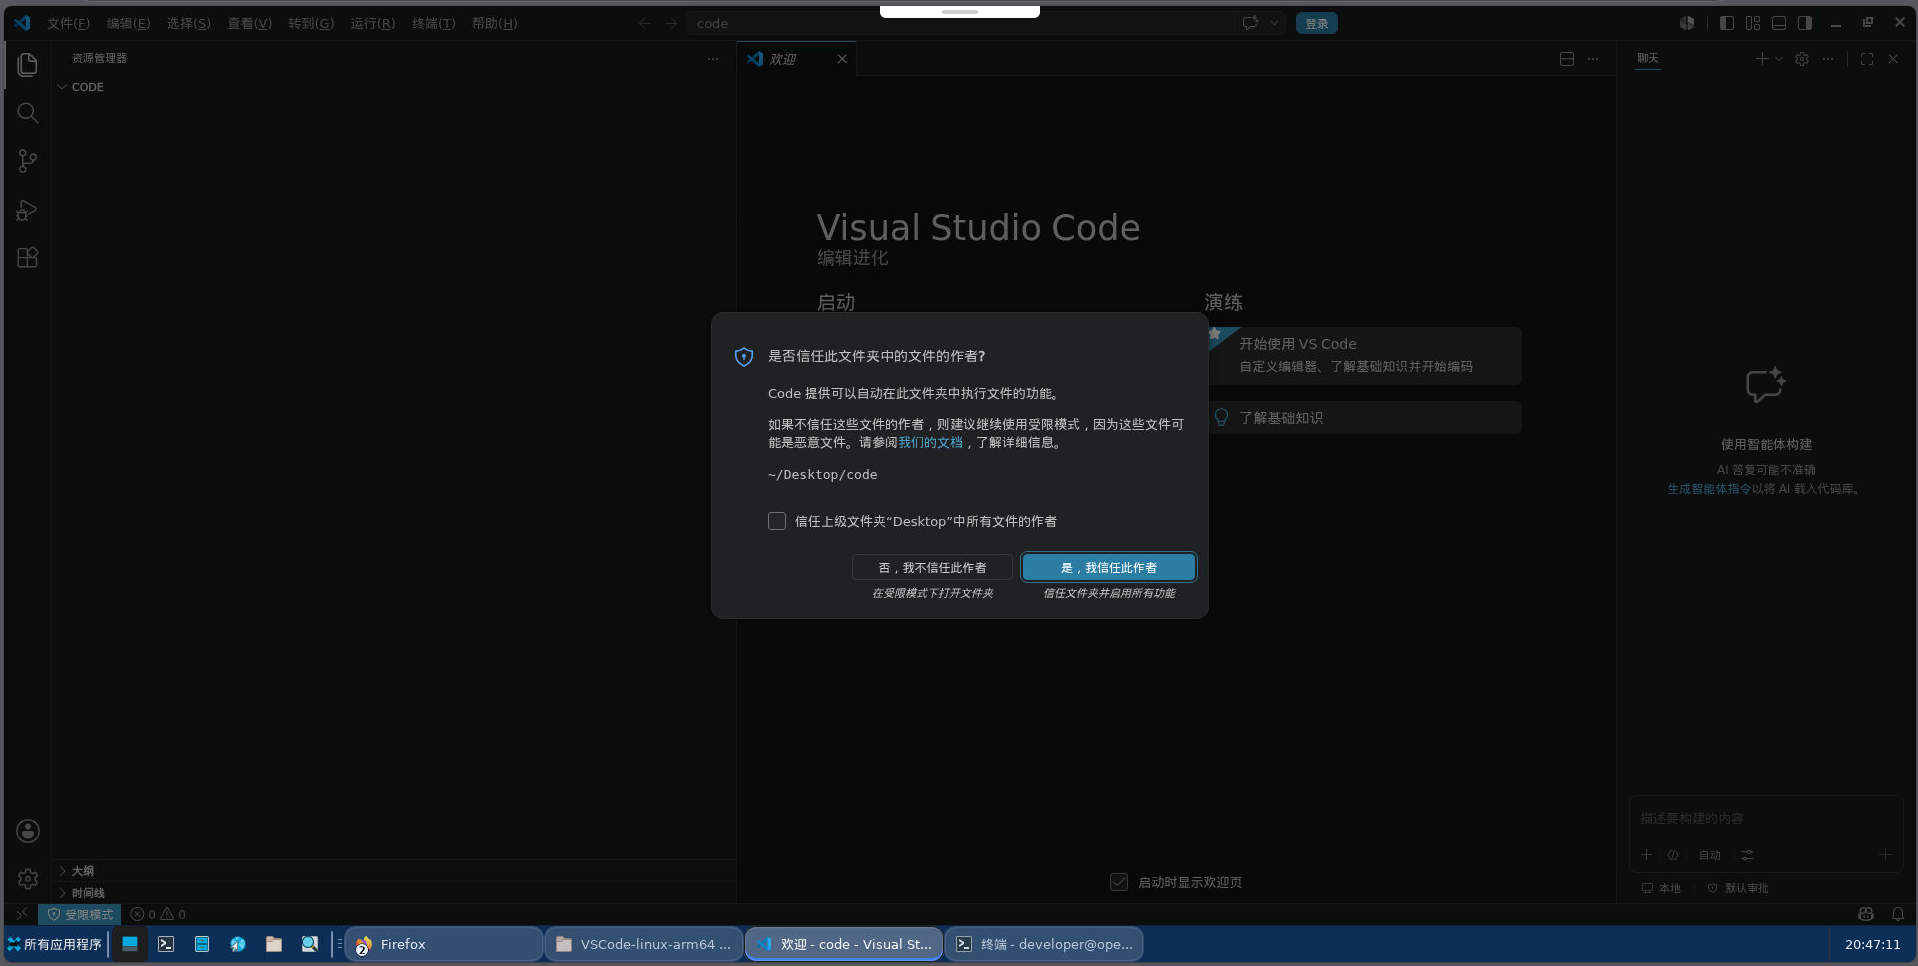Click 是，我信任此作者 button
This screenshot has width=1918, height=966.
[x=1109, y=567]
